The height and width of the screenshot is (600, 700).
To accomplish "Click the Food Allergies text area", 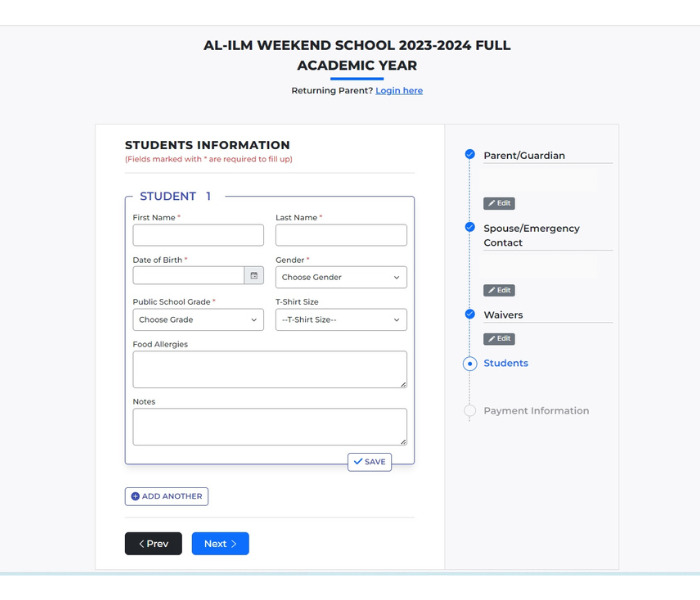I will pos(270,369).
